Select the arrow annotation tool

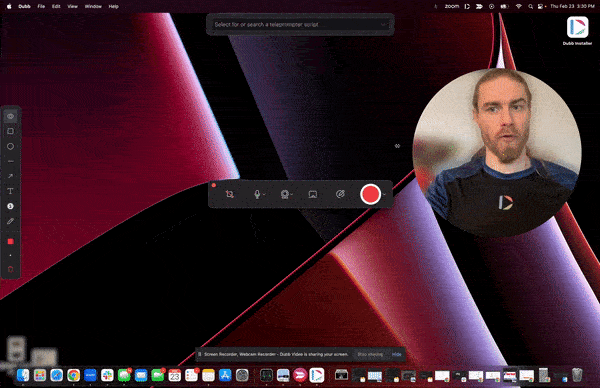point(10,176)
